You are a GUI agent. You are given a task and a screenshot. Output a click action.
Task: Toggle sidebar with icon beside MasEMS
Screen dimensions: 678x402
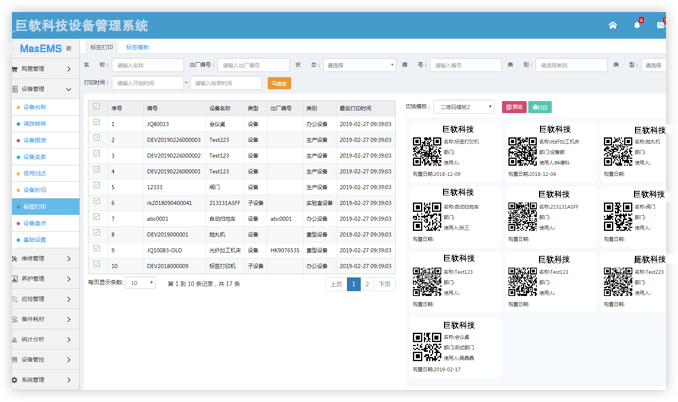coord(69,48)
